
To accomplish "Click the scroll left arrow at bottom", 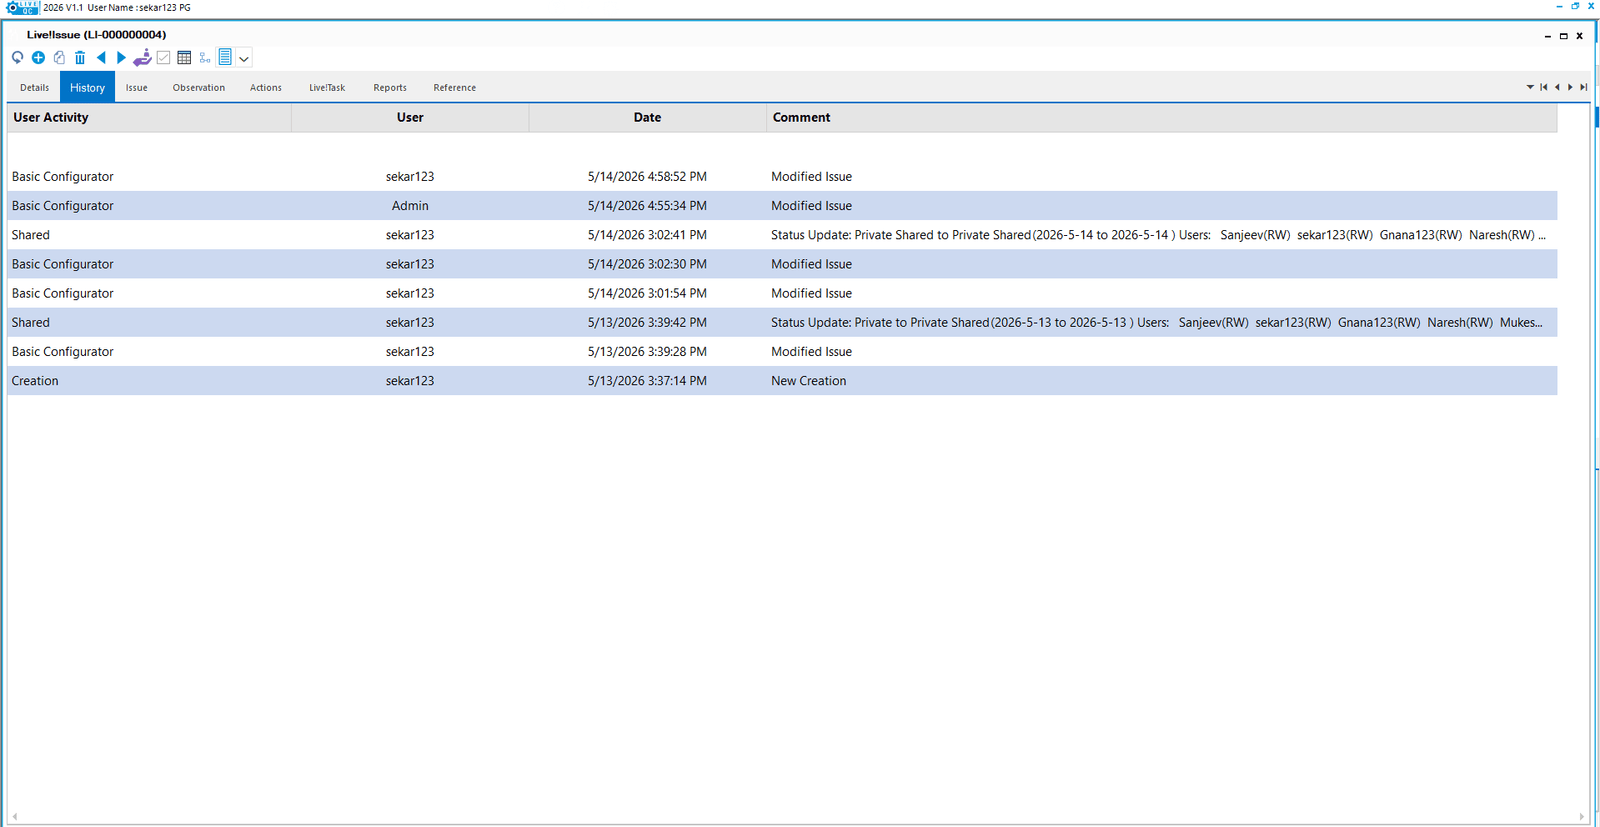I will click(15, 817).
